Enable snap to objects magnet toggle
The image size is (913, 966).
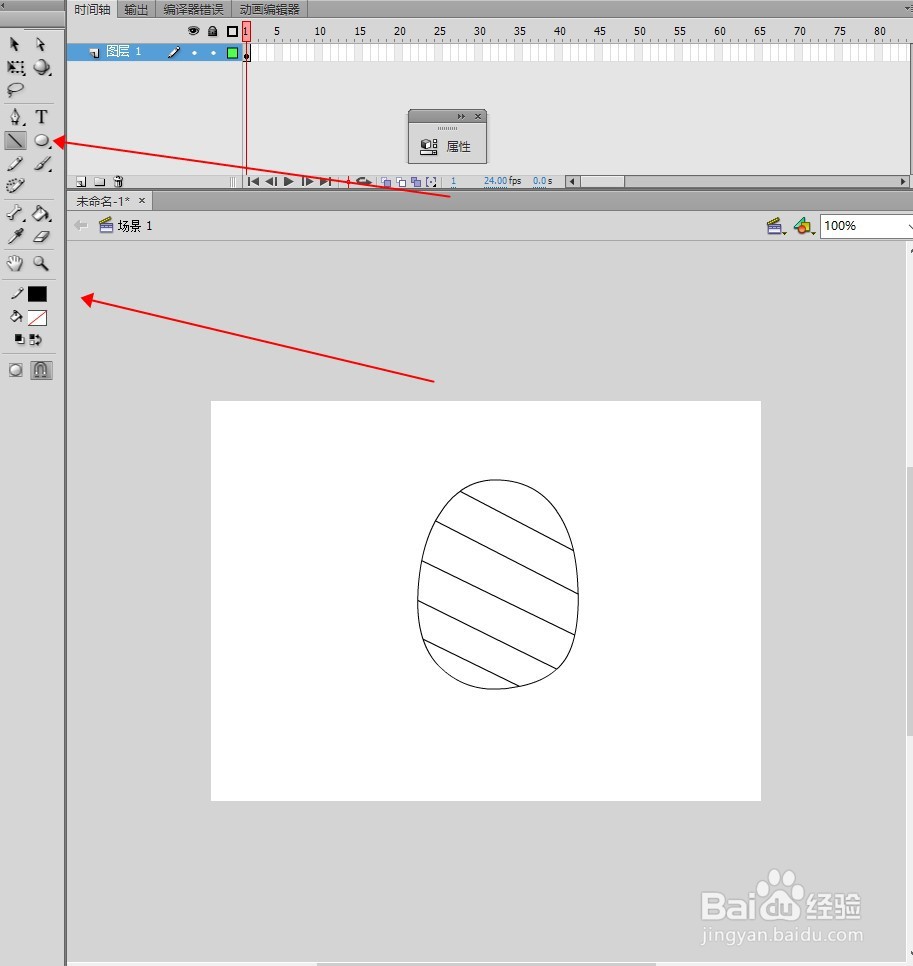[41, 370]
